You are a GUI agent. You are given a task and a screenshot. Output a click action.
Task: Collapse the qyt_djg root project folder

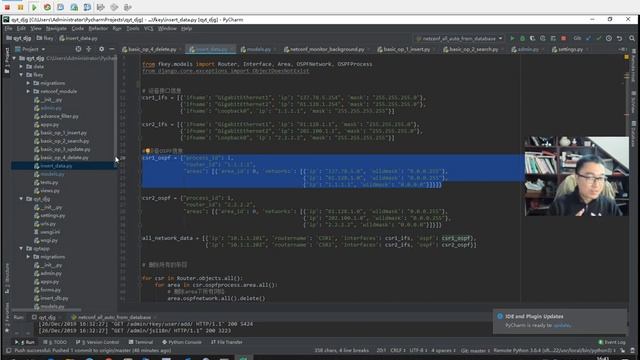(14, 58)
